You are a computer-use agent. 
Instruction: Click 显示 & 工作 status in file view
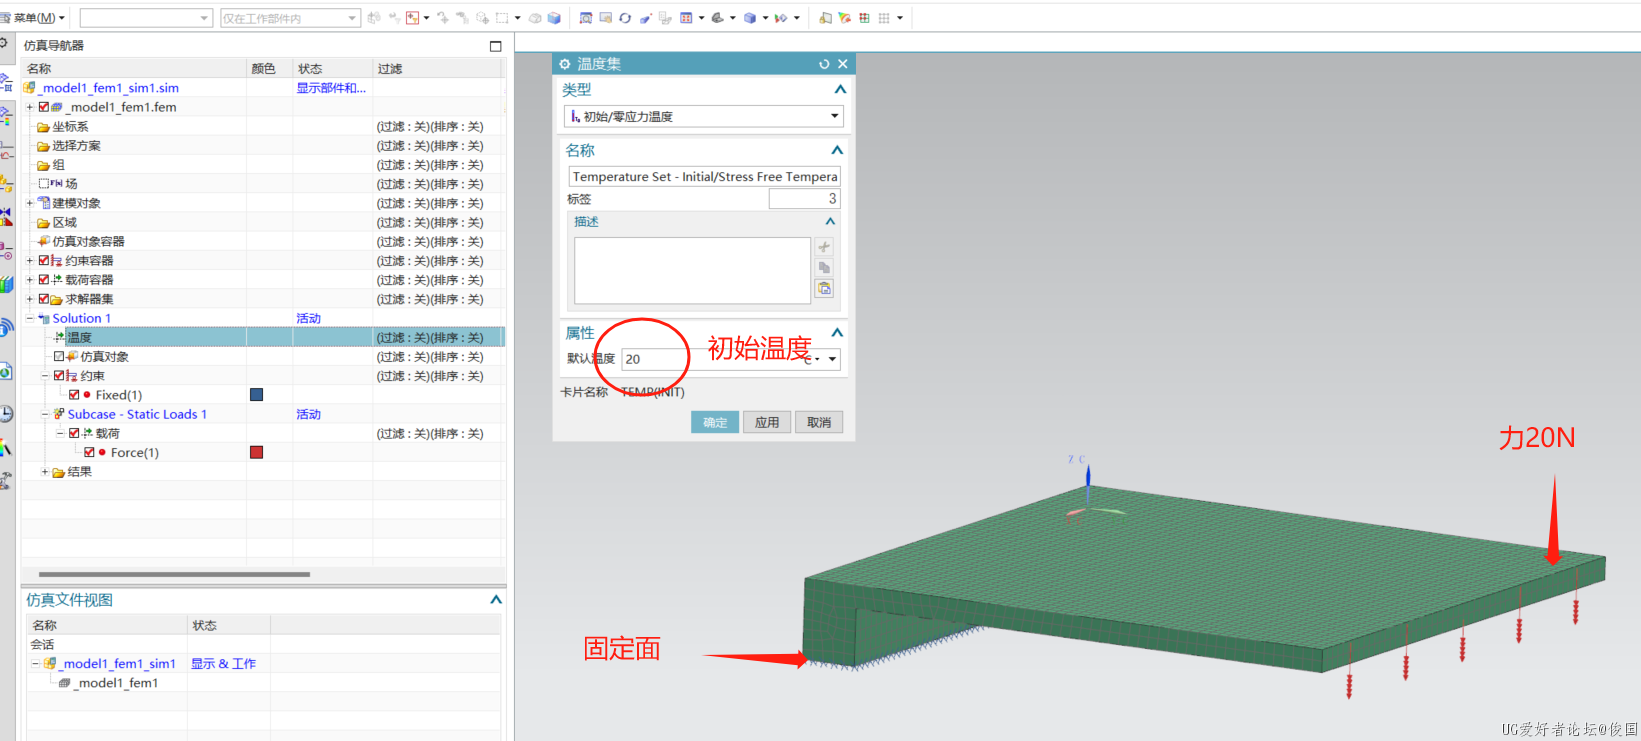pyautogui.click(x=223, y=663)
